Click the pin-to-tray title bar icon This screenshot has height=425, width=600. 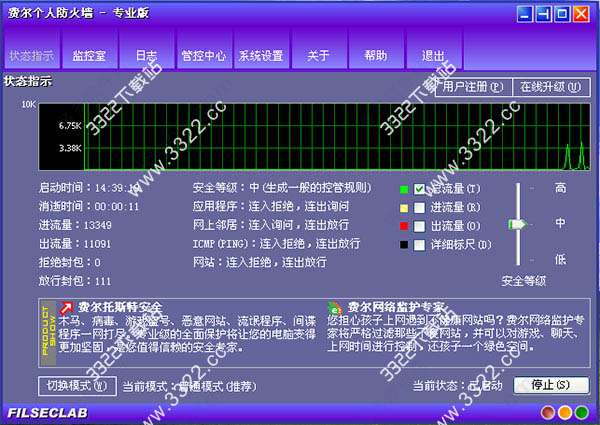543,15
